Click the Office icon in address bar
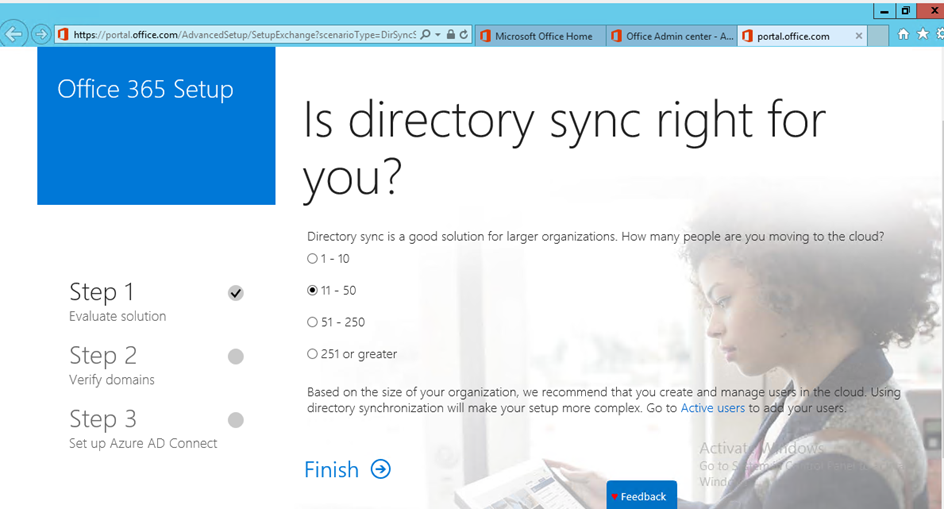The height and width of the screenshot is (509, 944). point(63,35)
